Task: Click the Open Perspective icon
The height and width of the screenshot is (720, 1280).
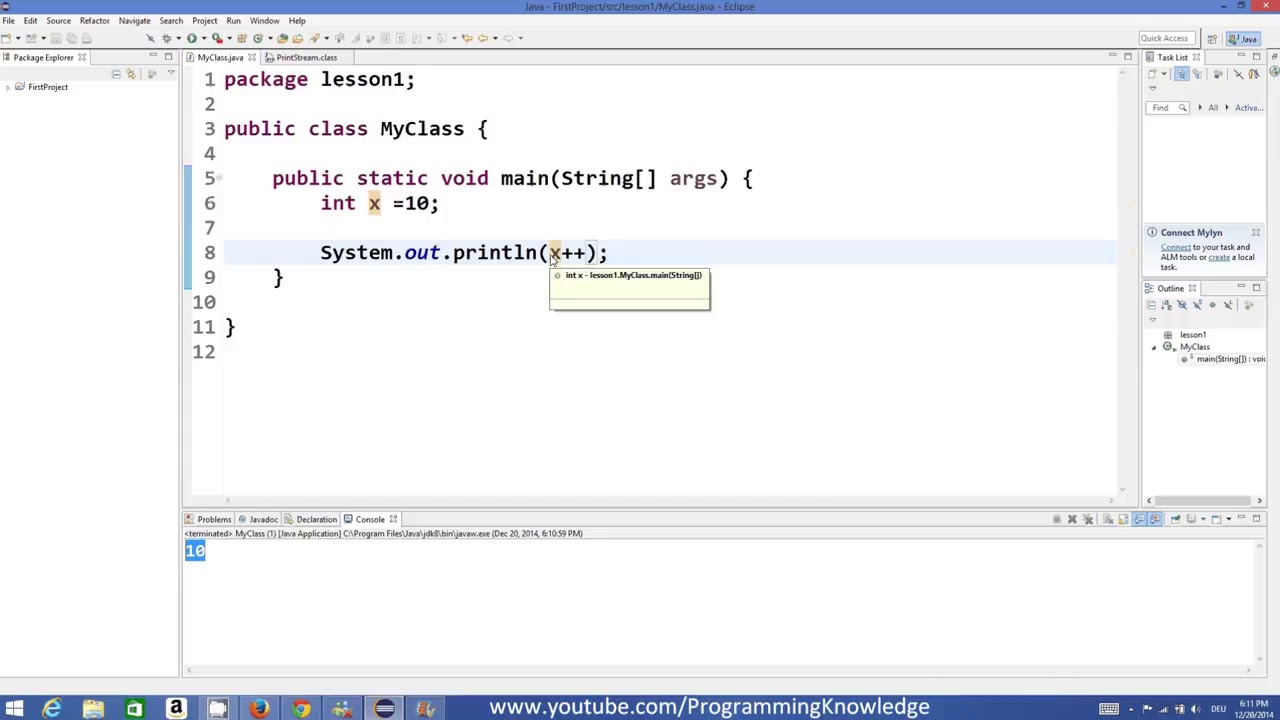Action: [1212, 38]
